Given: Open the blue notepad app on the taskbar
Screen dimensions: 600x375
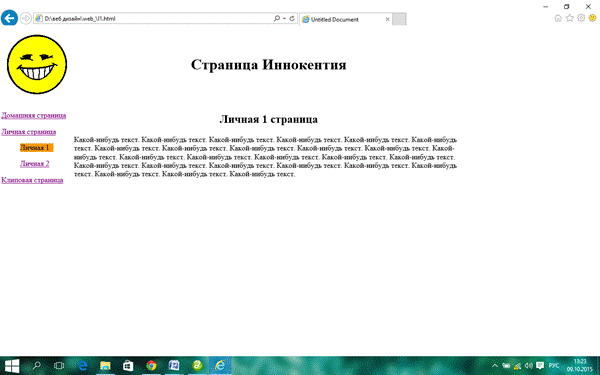Looking at the screenshot, I should (174, 366).
